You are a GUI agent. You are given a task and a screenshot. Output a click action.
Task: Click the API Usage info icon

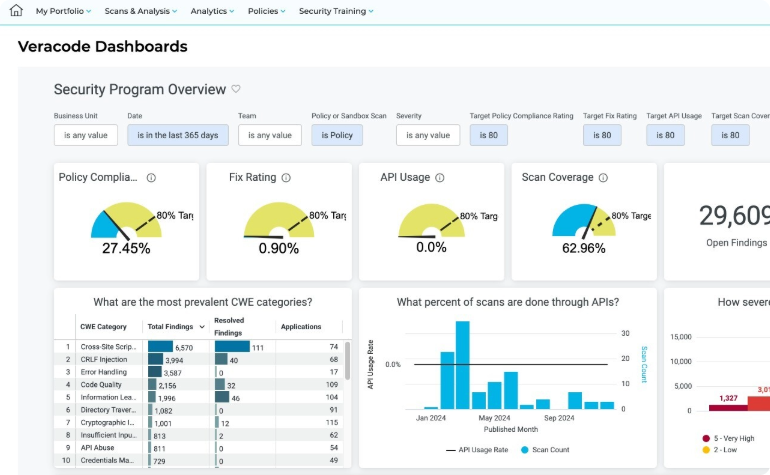[x=440, y=178]
